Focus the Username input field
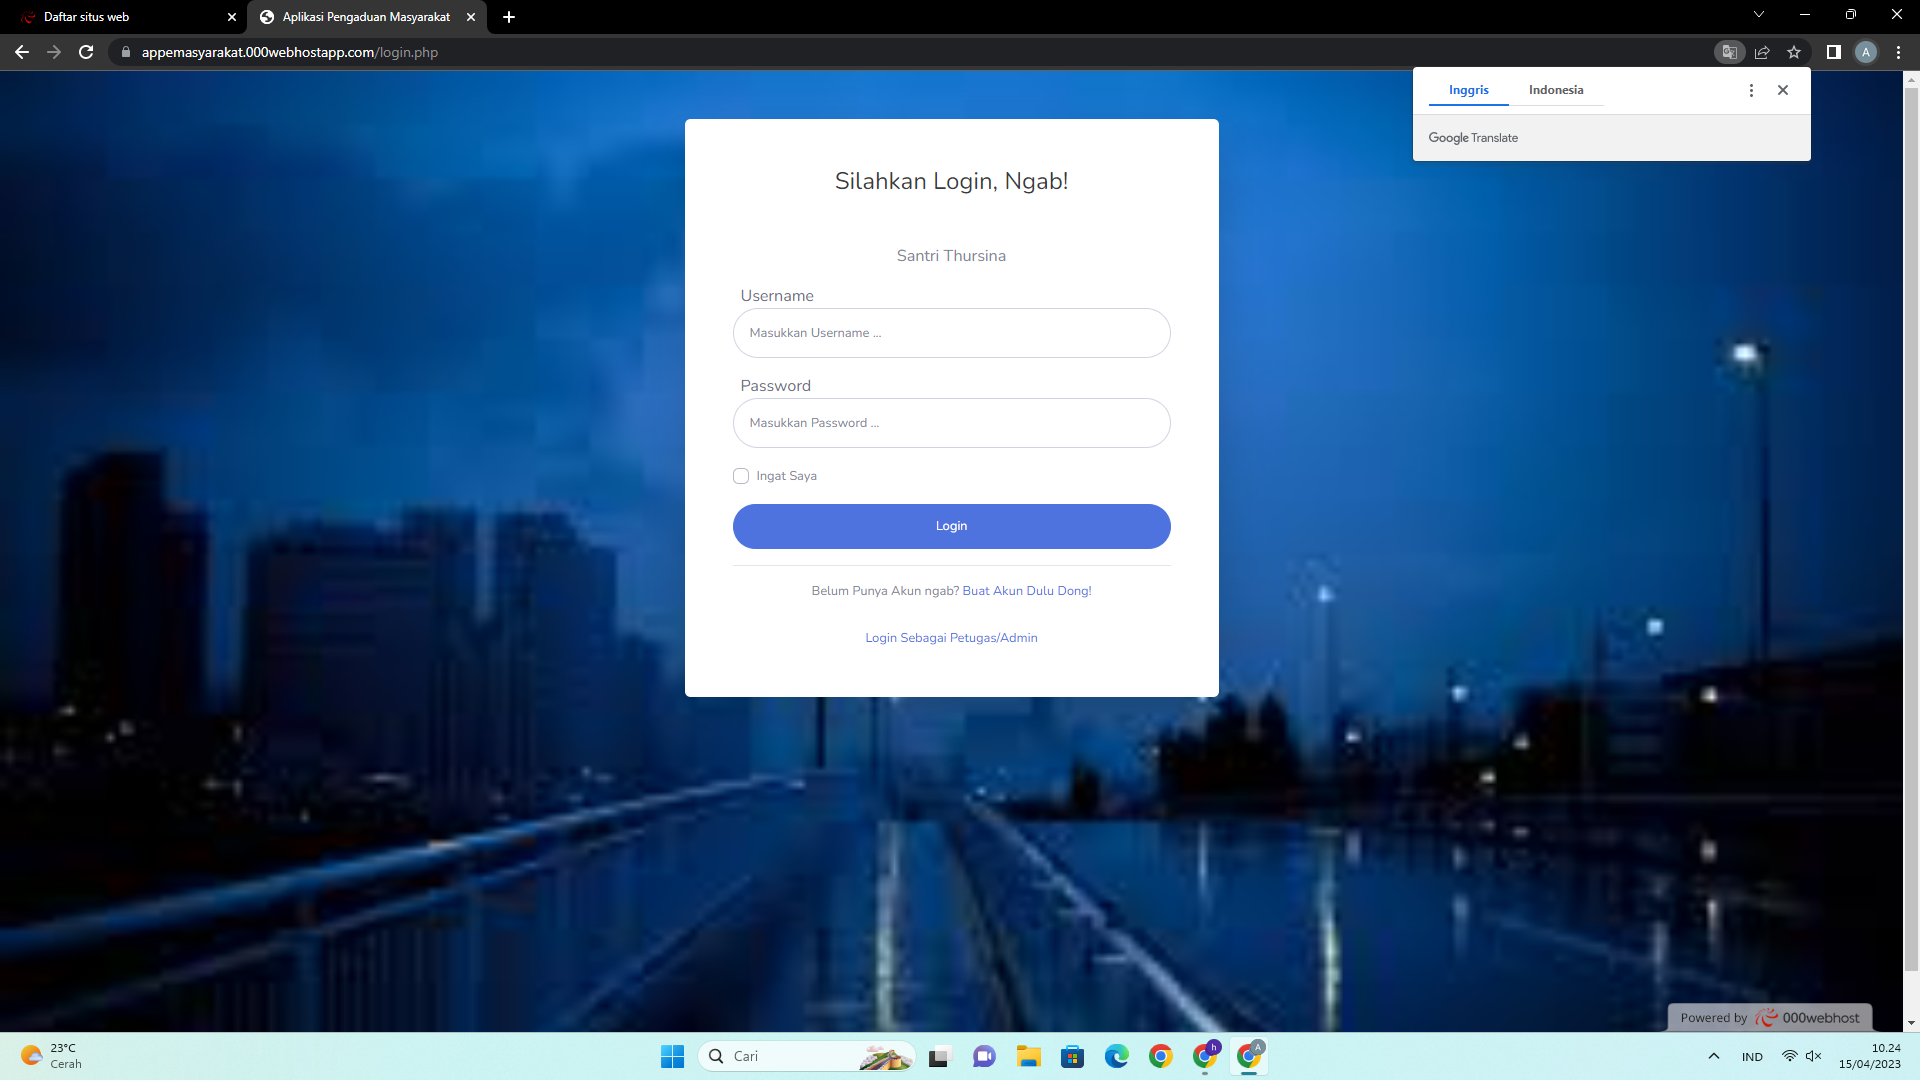The width and height of the screenshot is (1920, 1080). coord(951,333)
